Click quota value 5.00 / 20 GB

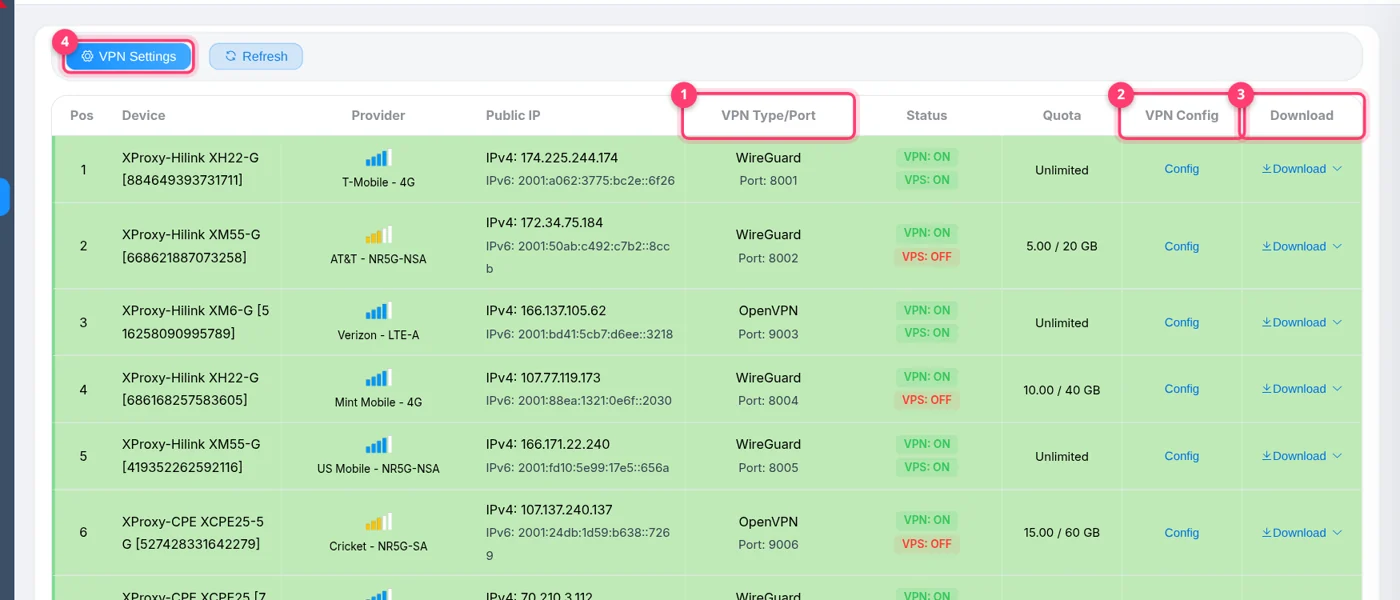pyautogui.click(x=1062, y=246)
